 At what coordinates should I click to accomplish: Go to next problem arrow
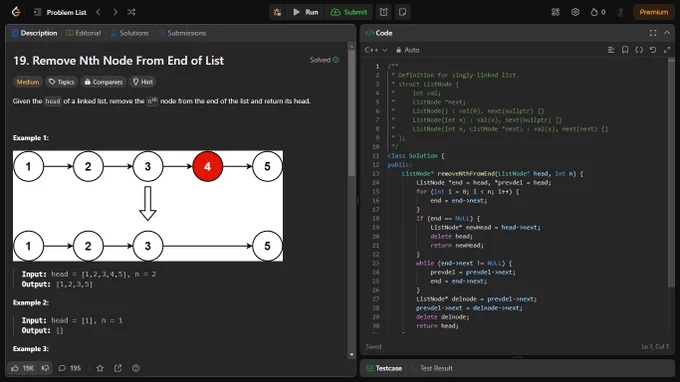click(x=115, y=12)
